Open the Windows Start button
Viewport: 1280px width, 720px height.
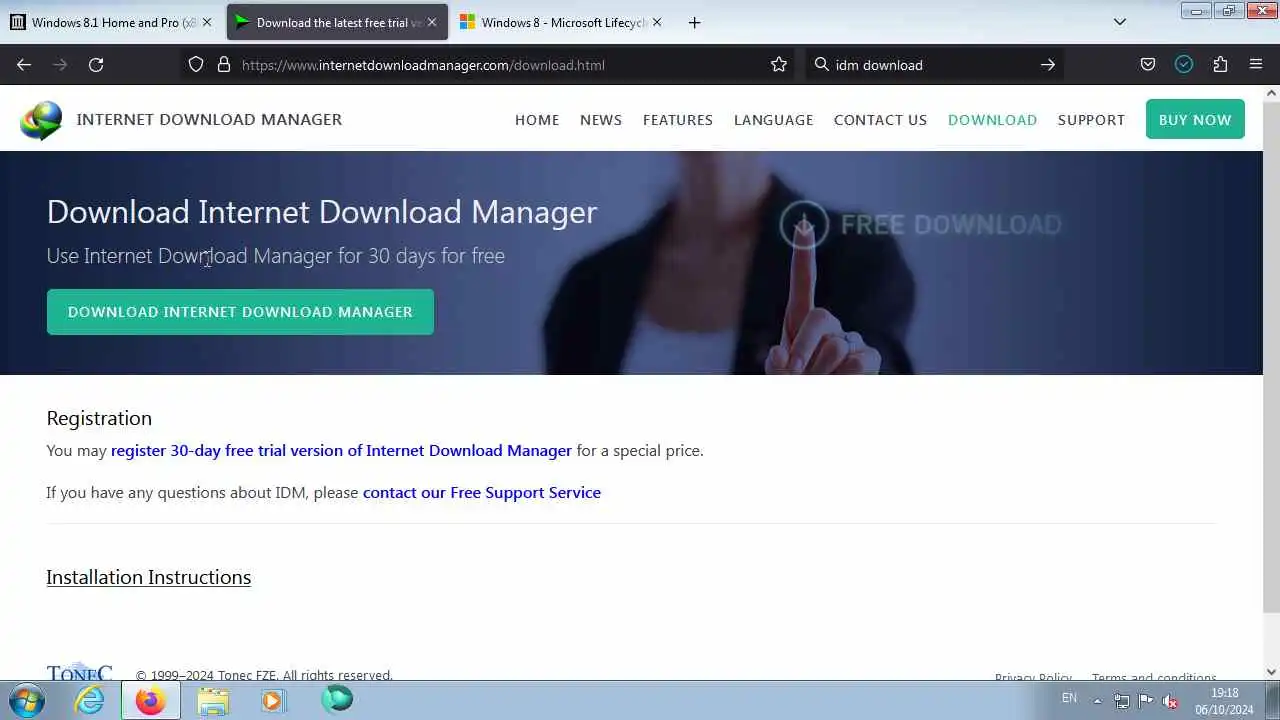[25, 700]
